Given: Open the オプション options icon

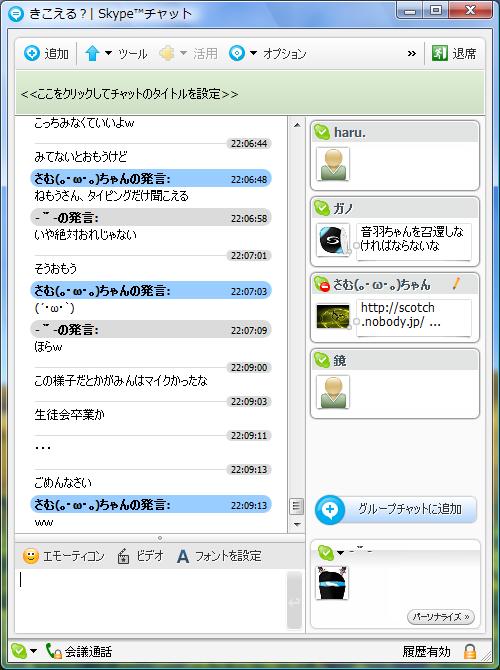Looking at the screenshot, I should [x=237, y=53].
